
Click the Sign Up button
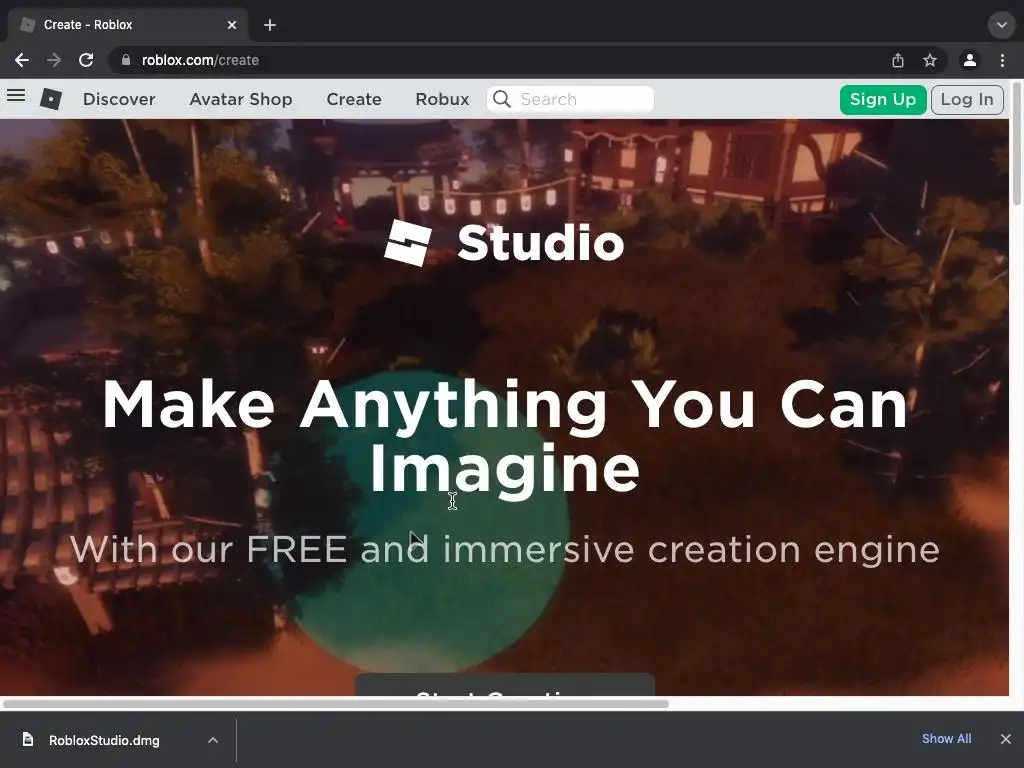(x=883, y=100)
